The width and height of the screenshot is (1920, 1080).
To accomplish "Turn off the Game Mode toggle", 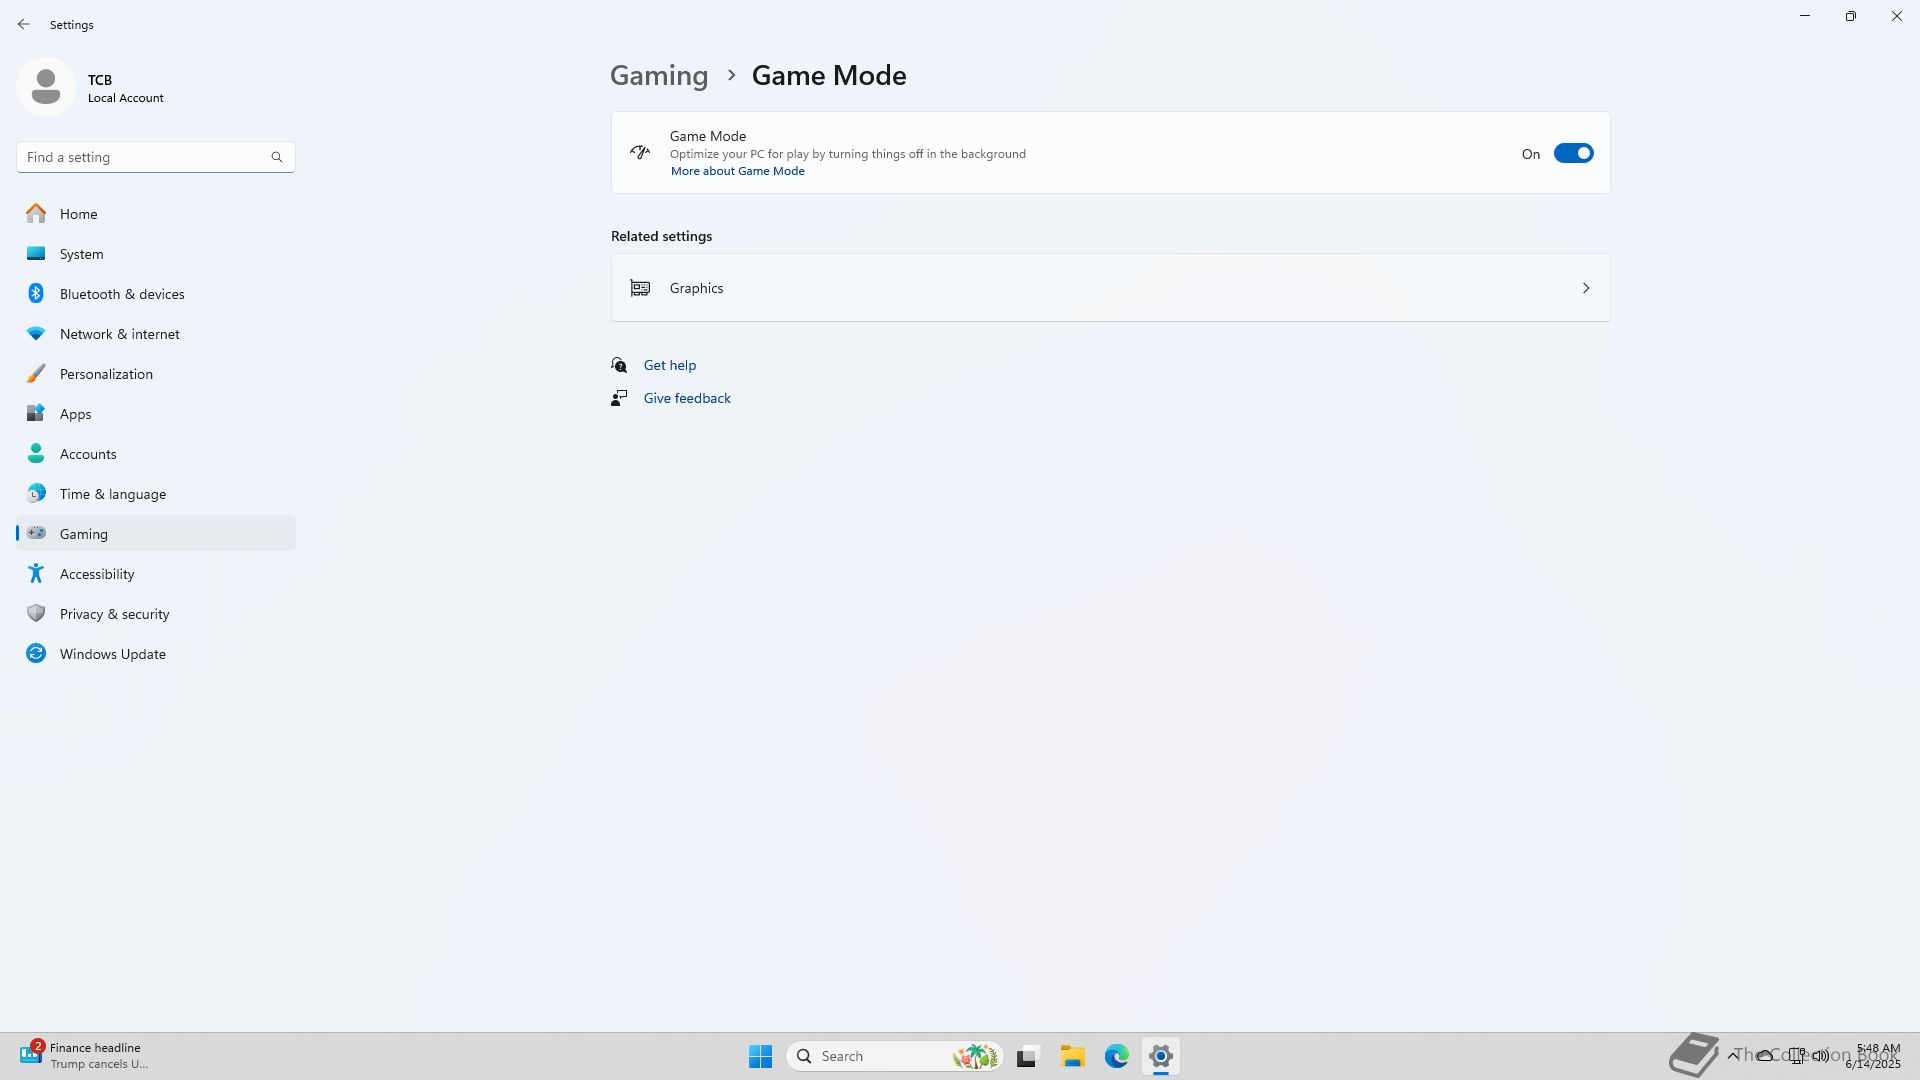I will (x=1572, y=153).
